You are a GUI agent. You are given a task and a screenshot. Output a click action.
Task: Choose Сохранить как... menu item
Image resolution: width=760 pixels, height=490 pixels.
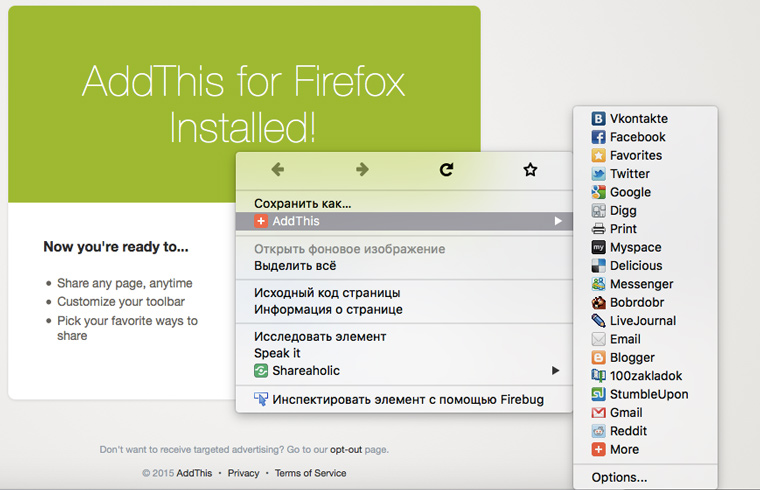point(404,204)
